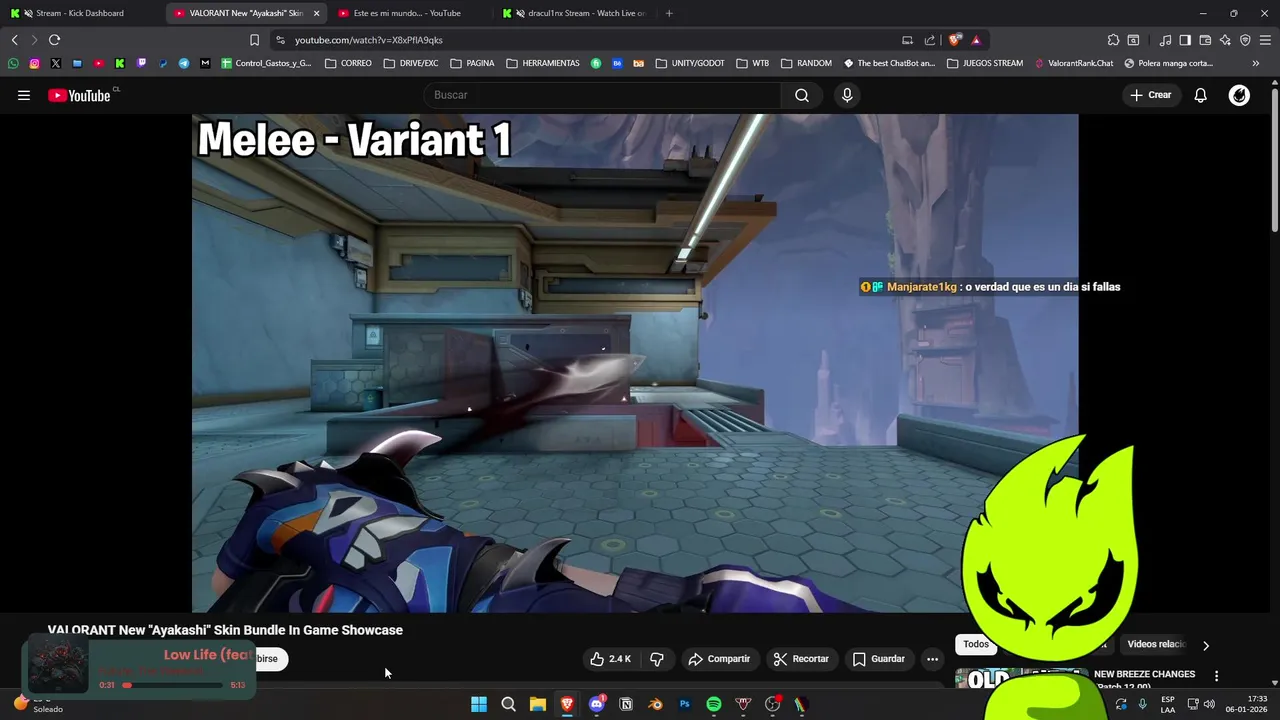
Task: Click the YouTube Buscar search field
Action: point(603,95)
